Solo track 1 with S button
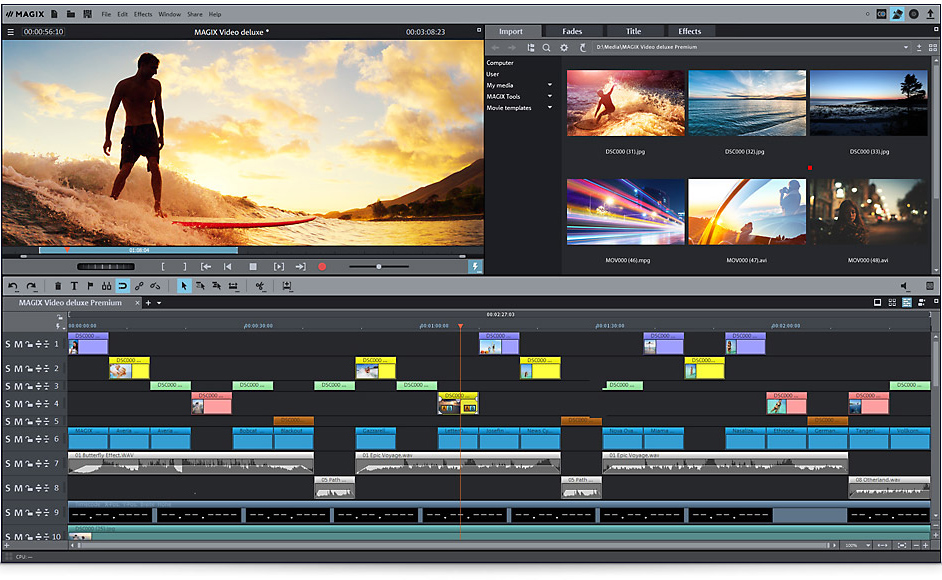Screen dimensions: 942x580 point(8,344)
